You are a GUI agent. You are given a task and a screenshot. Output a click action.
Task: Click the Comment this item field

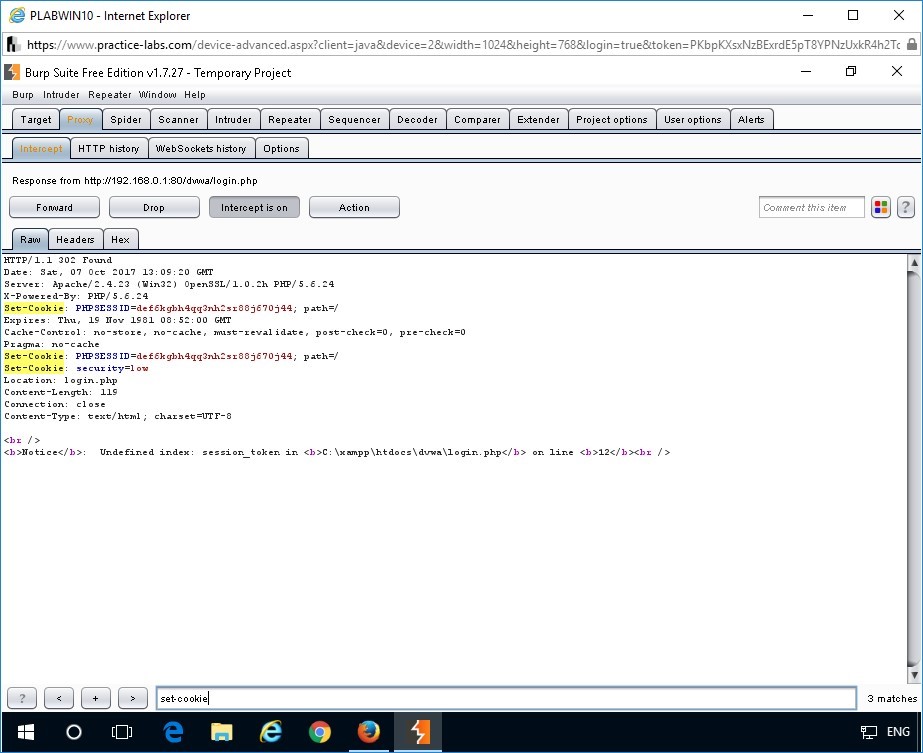pyautogui.click(x=811, y=208)
